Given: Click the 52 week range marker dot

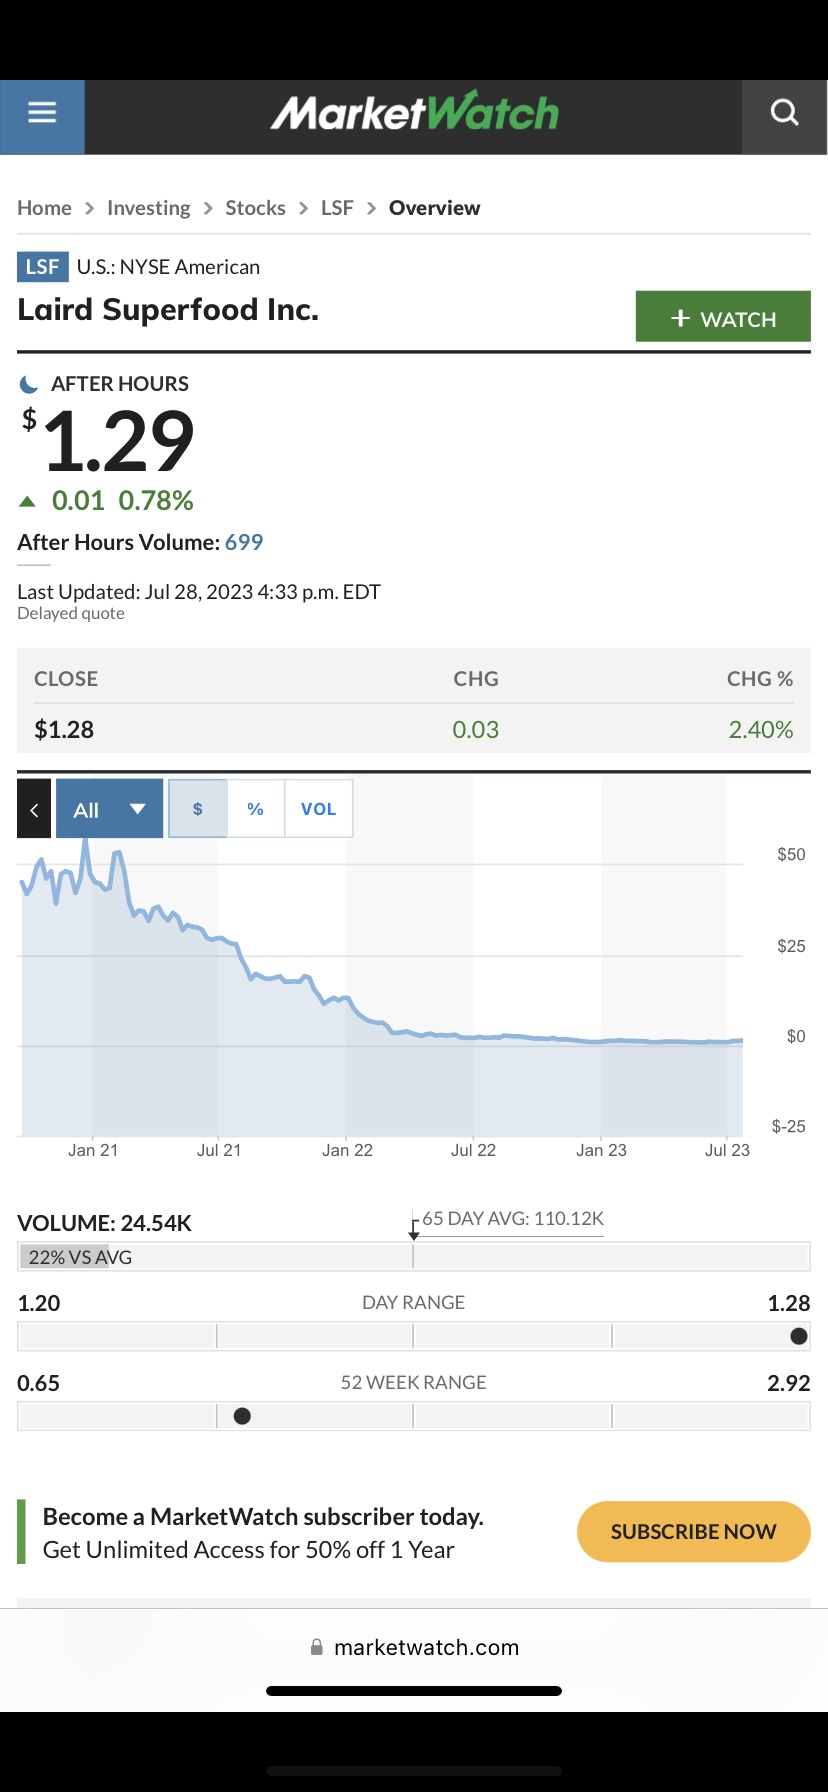Looking at the screenshot, I should click(x=242, y=1416).
